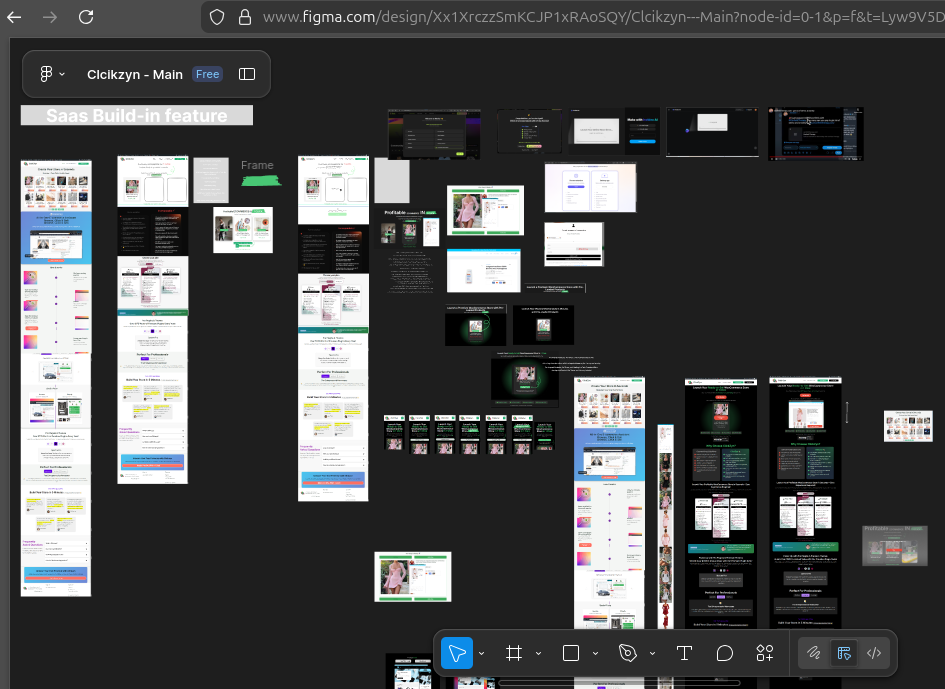Click the Free plan badge

pos(207,74)
